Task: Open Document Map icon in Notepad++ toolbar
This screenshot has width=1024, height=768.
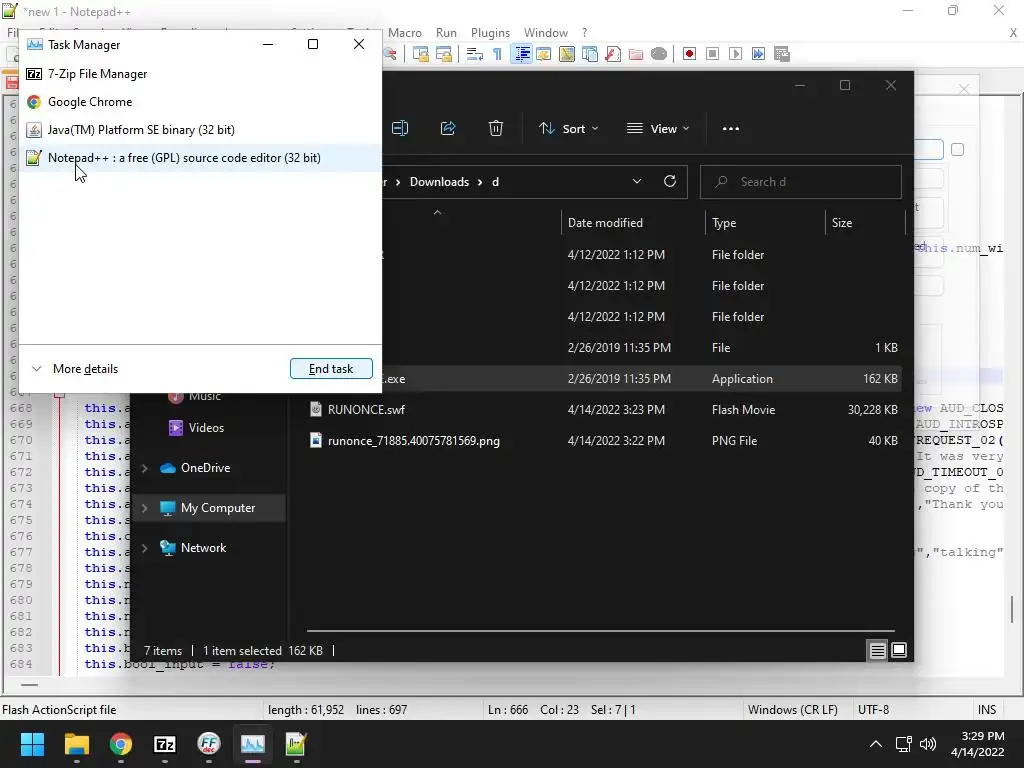Action: click(566, 54)
